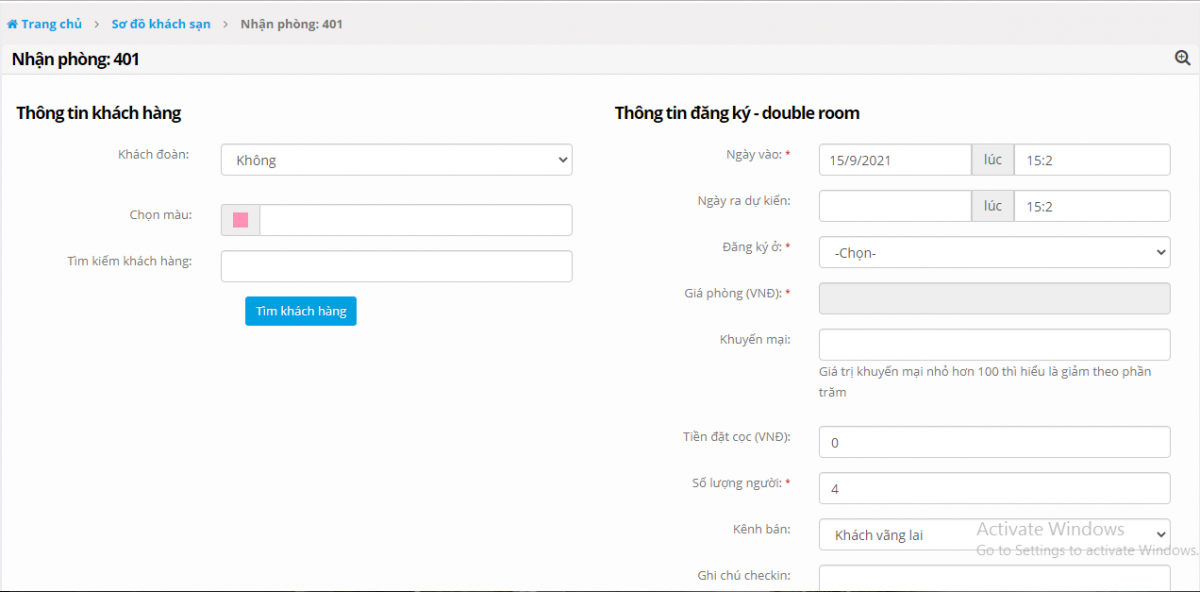Go to Sơ đồ khách sạn link

160,24
